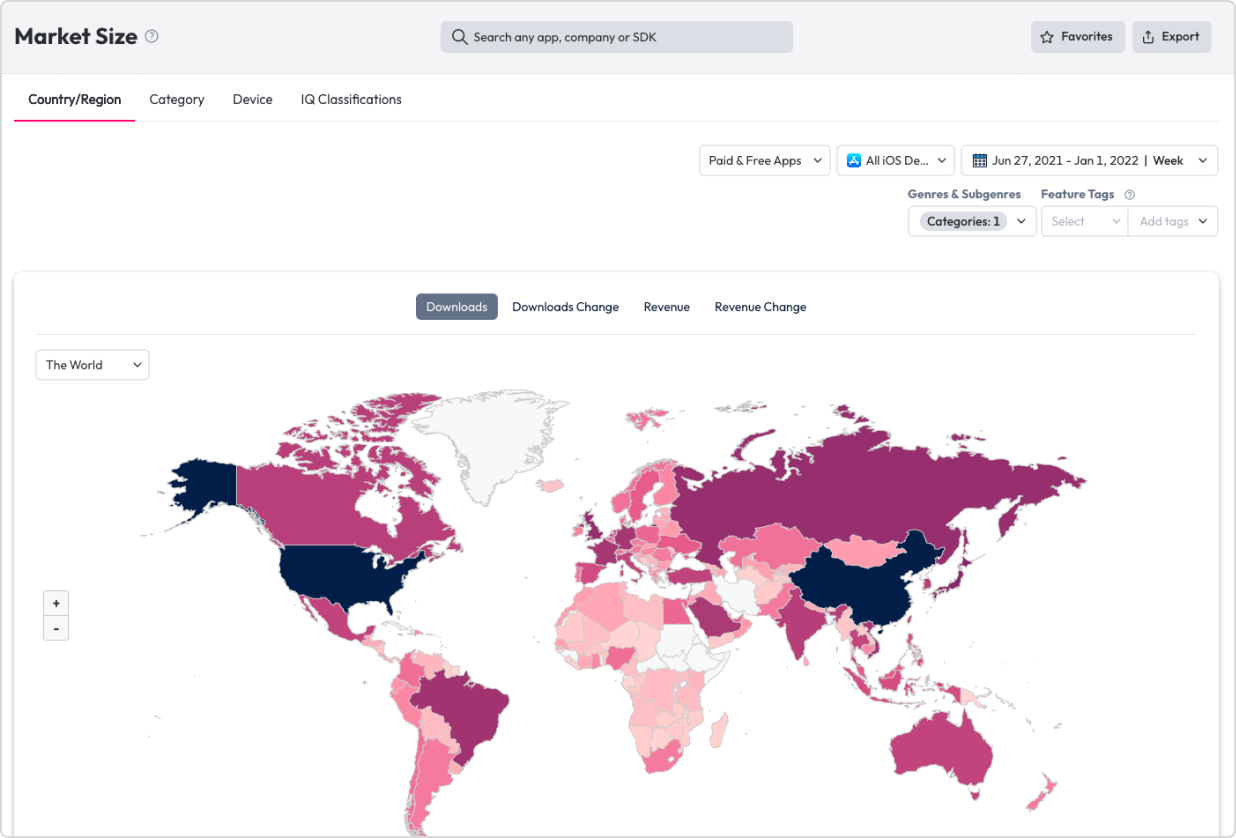
Task: Click the Downloads button above the map
Action: [x=456, y=307]
